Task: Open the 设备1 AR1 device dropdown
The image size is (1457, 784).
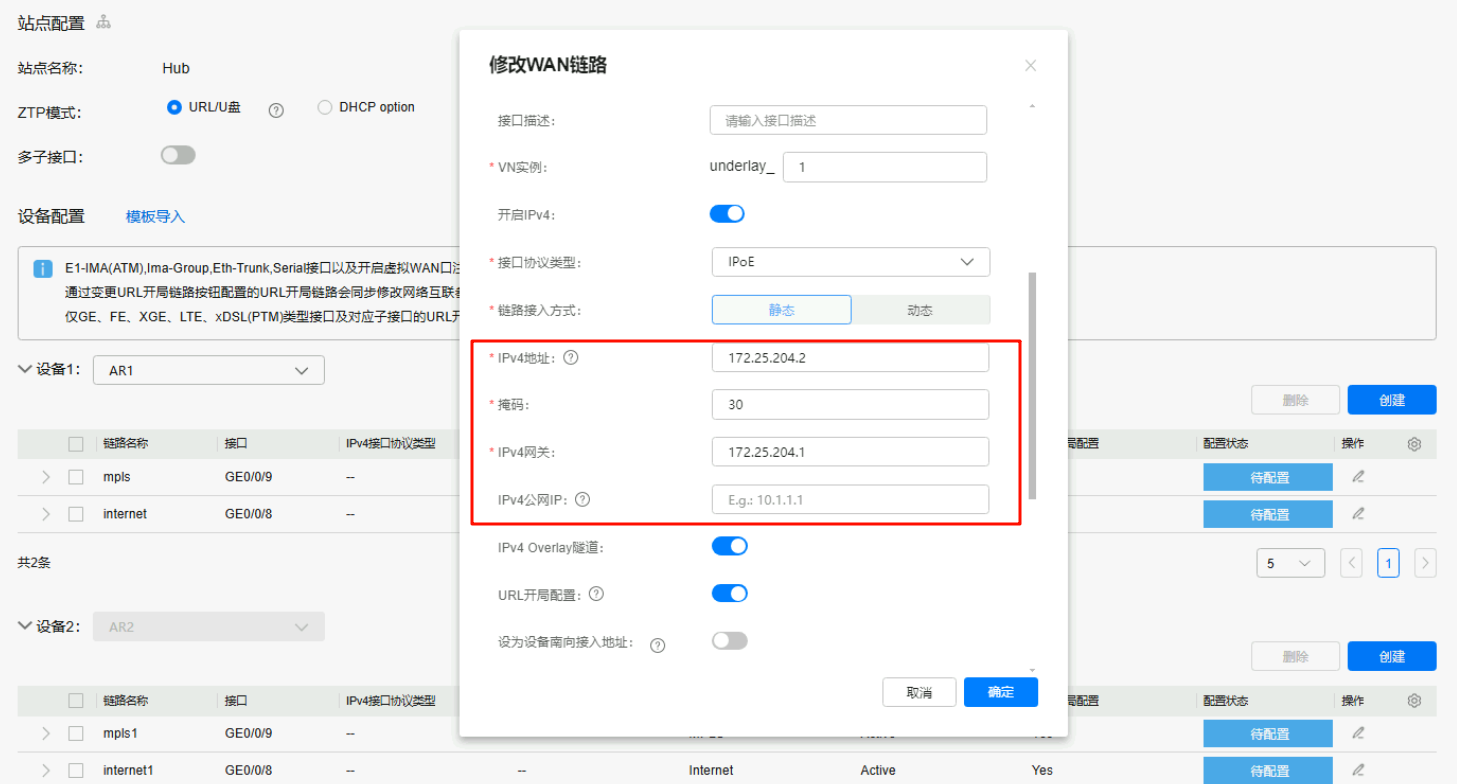Action: click(x=209, y=370)
